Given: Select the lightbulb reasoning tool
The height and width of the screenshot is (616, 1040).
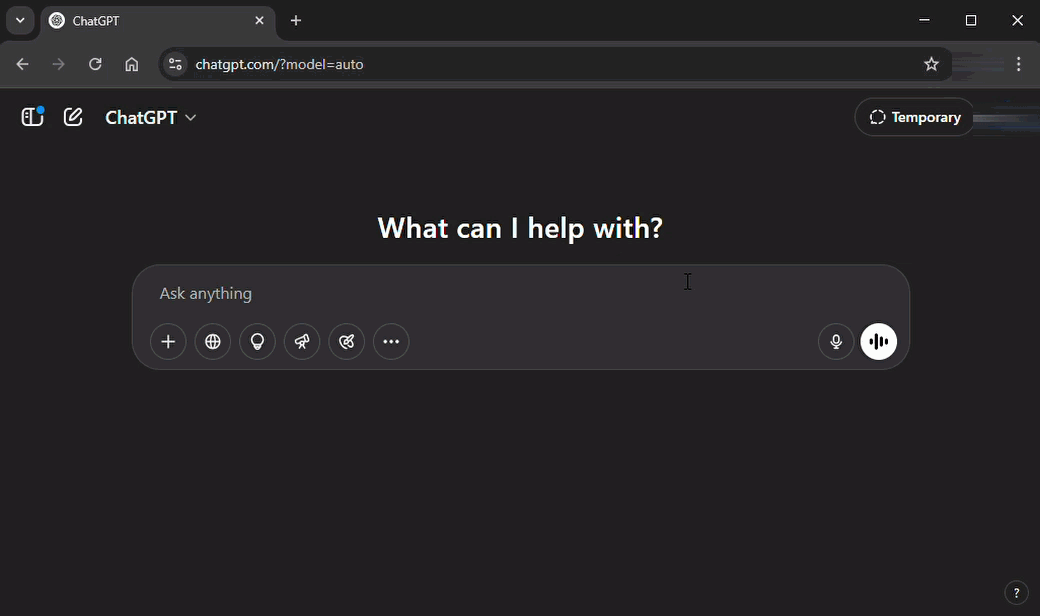Looking at the screenshot, I should pyautogui.click(x=257, y=341).
